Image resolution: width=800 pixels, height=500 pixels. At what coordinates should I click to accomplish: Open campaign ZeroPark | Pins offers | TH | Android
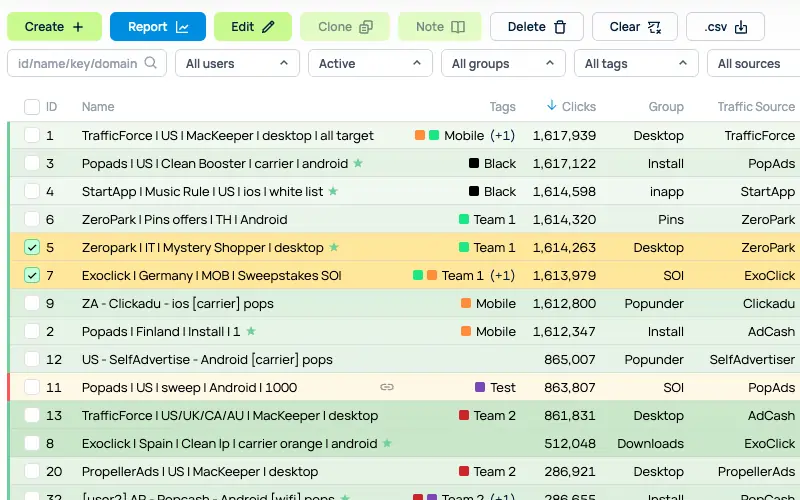click(x=184, y=219)
